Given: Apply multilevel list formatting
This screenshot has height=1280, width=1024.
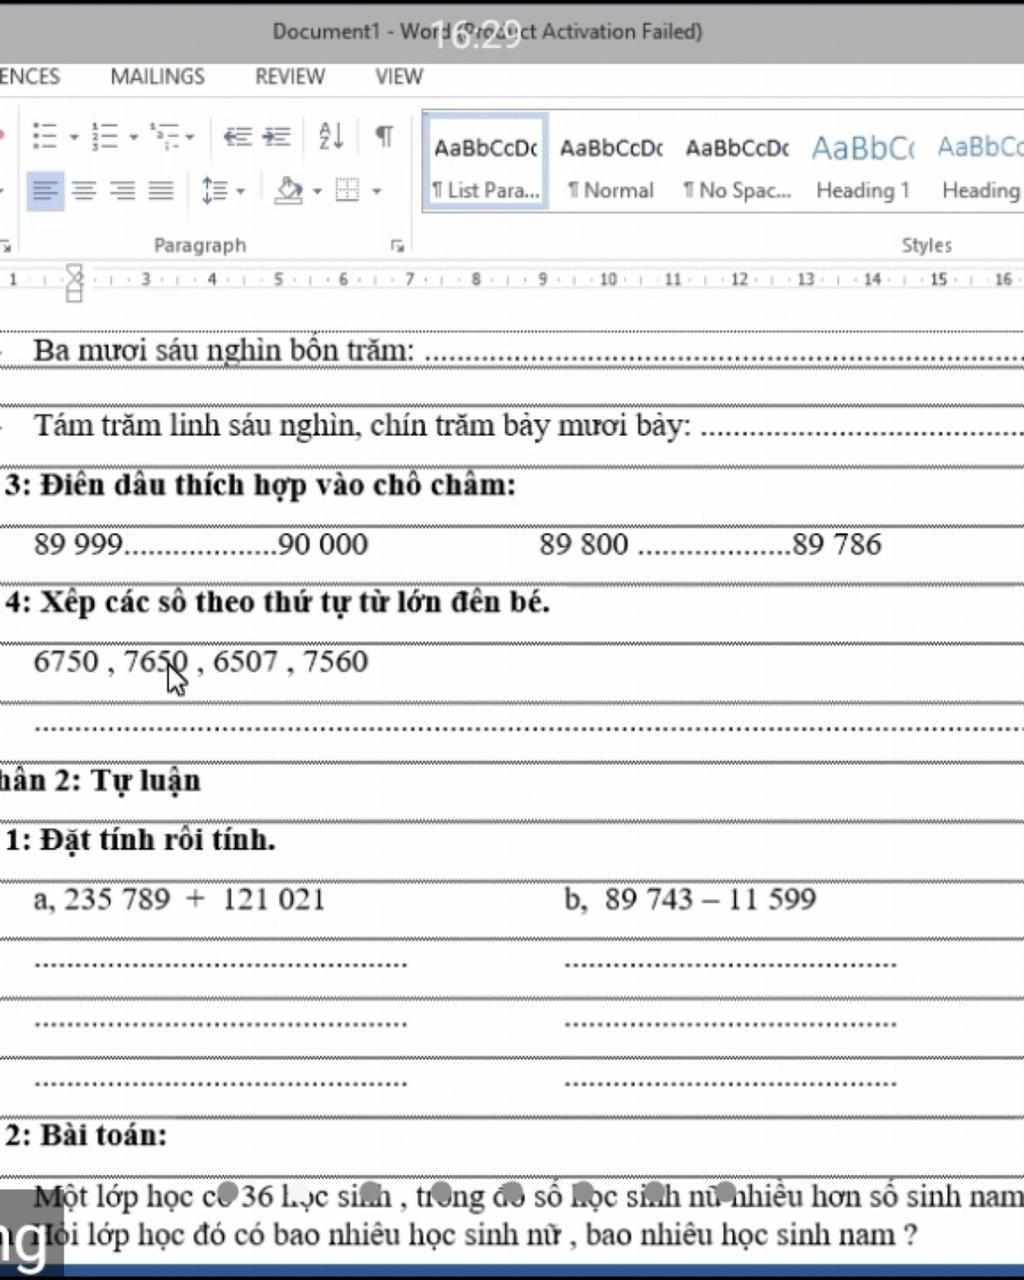Looking at the screenshot, I should (164, 135).
